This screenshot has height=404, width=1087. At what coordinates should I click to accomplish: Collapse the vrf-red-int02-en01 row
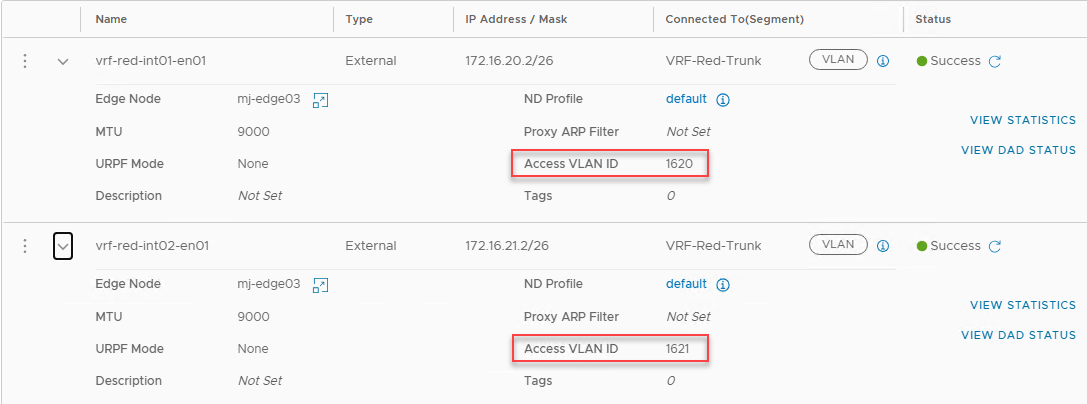pyautogui.click(x=63, y=246)
